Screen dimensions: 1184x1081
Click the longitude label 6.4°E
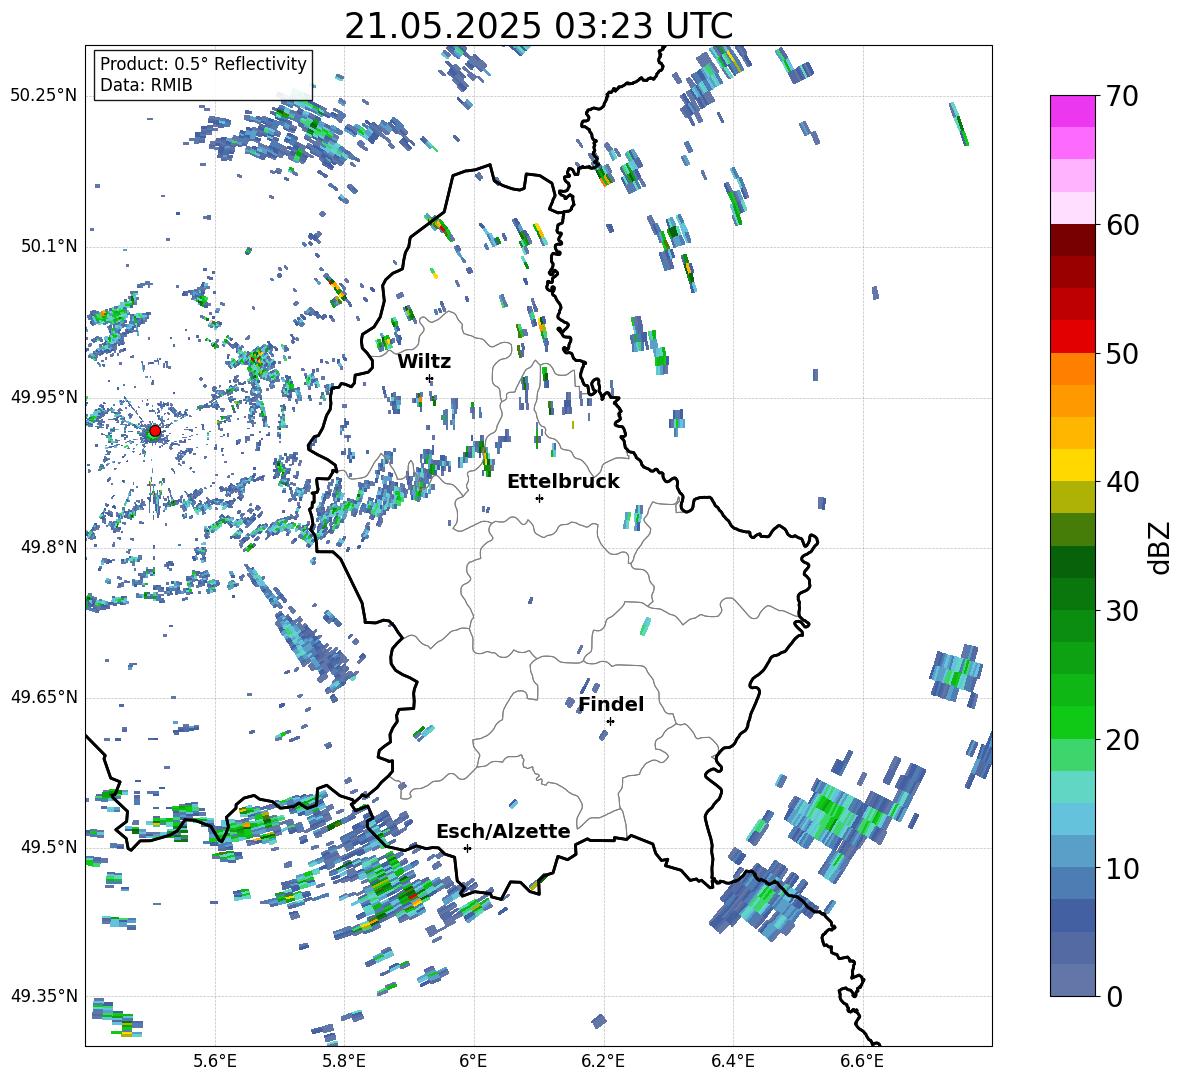(732, 1061)
